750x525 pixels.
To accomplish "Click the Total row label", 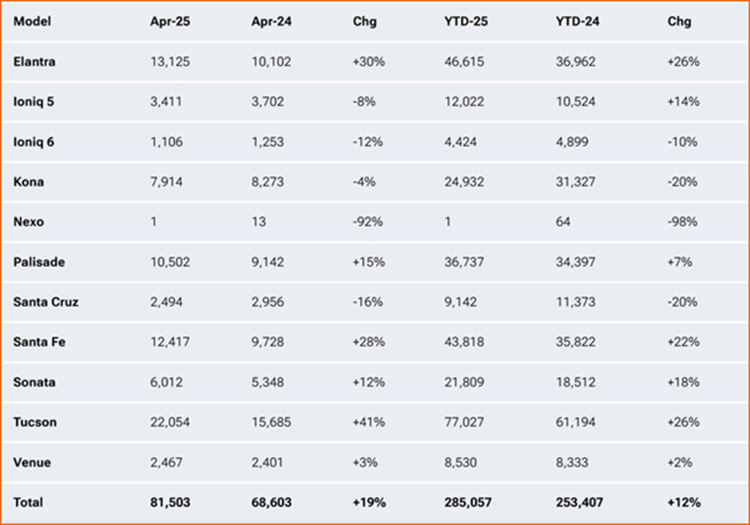I will (x=30, y=502).
